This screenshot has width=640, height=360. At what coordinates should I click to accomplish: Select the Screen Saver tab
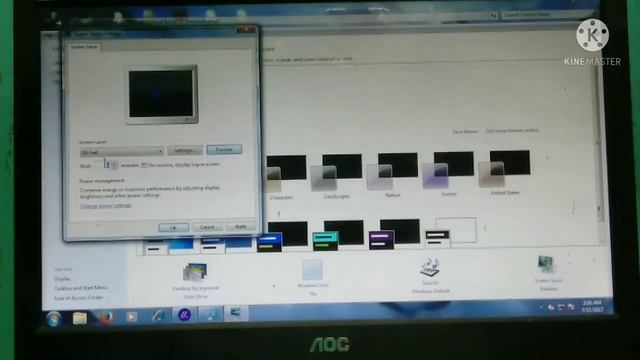coord(84,47)
